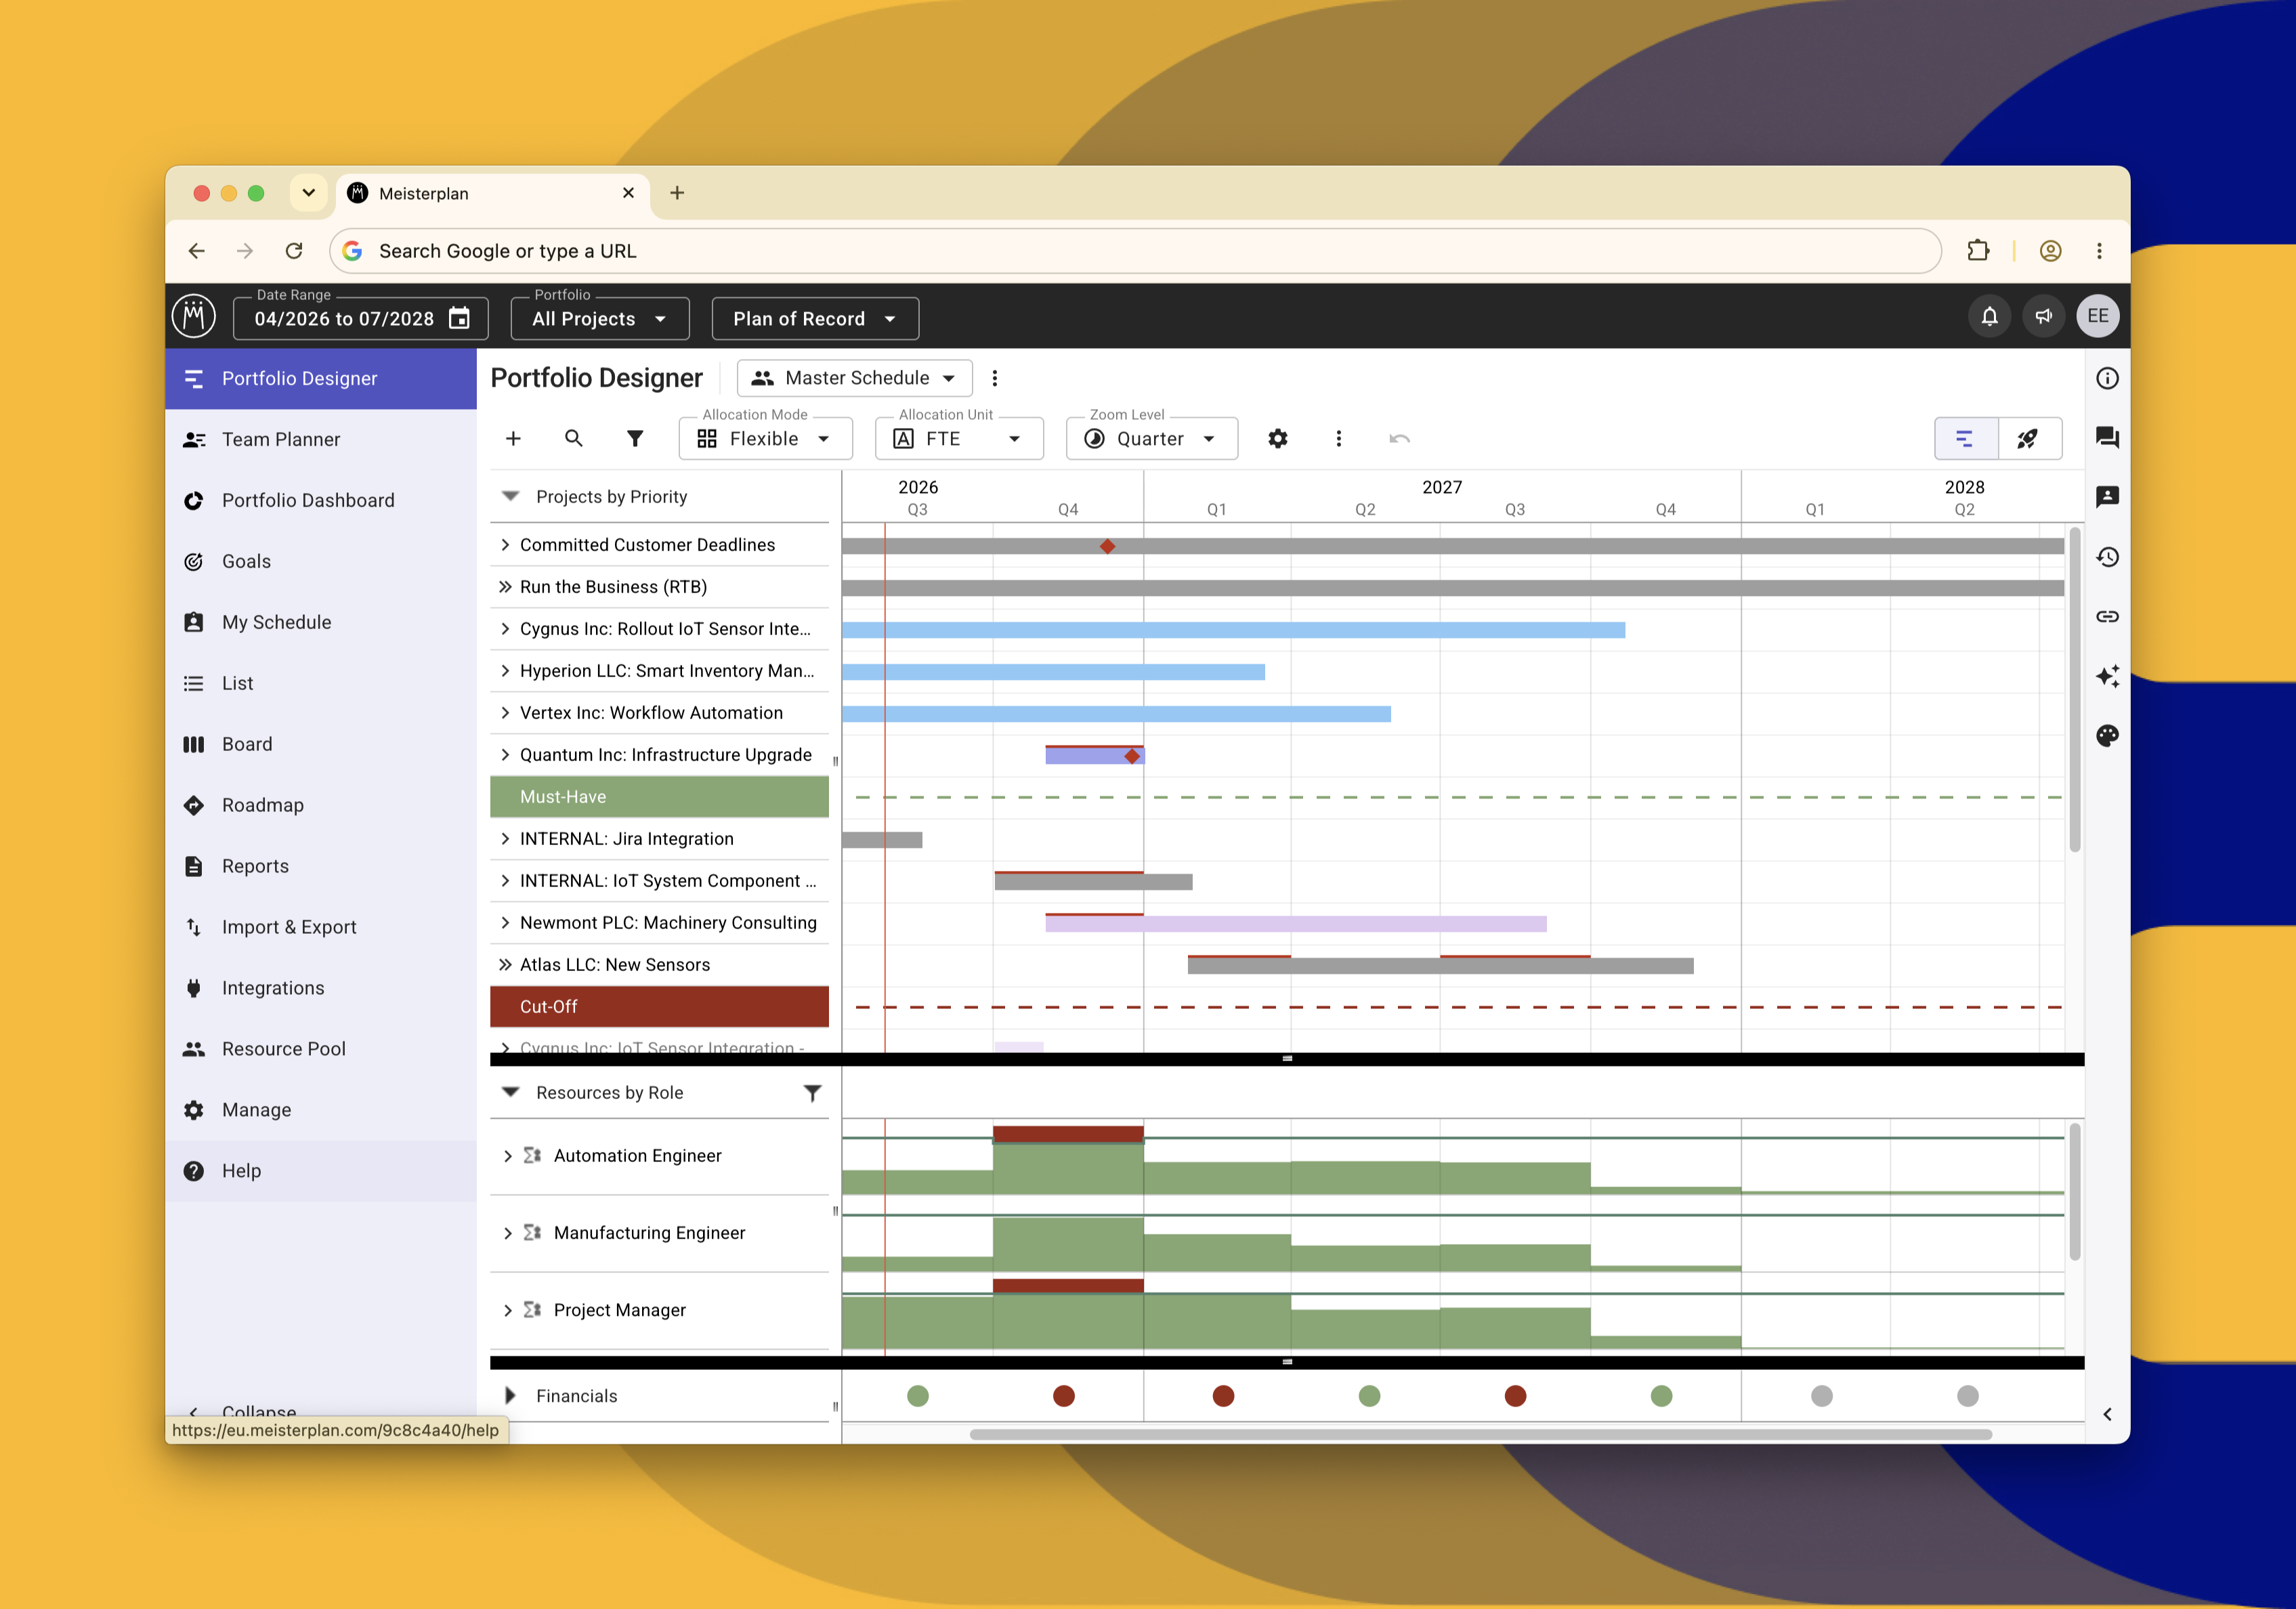Open My Schedule in sidebar
The width and height of the screenshot is (2296, 1609).
320,622
